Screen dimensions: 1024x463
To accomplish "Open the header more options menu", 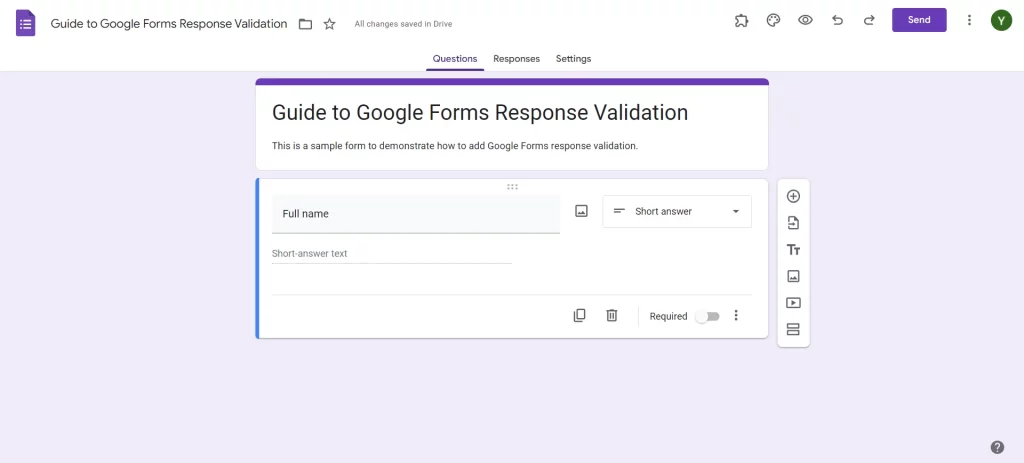I will [x=969, y=20].
